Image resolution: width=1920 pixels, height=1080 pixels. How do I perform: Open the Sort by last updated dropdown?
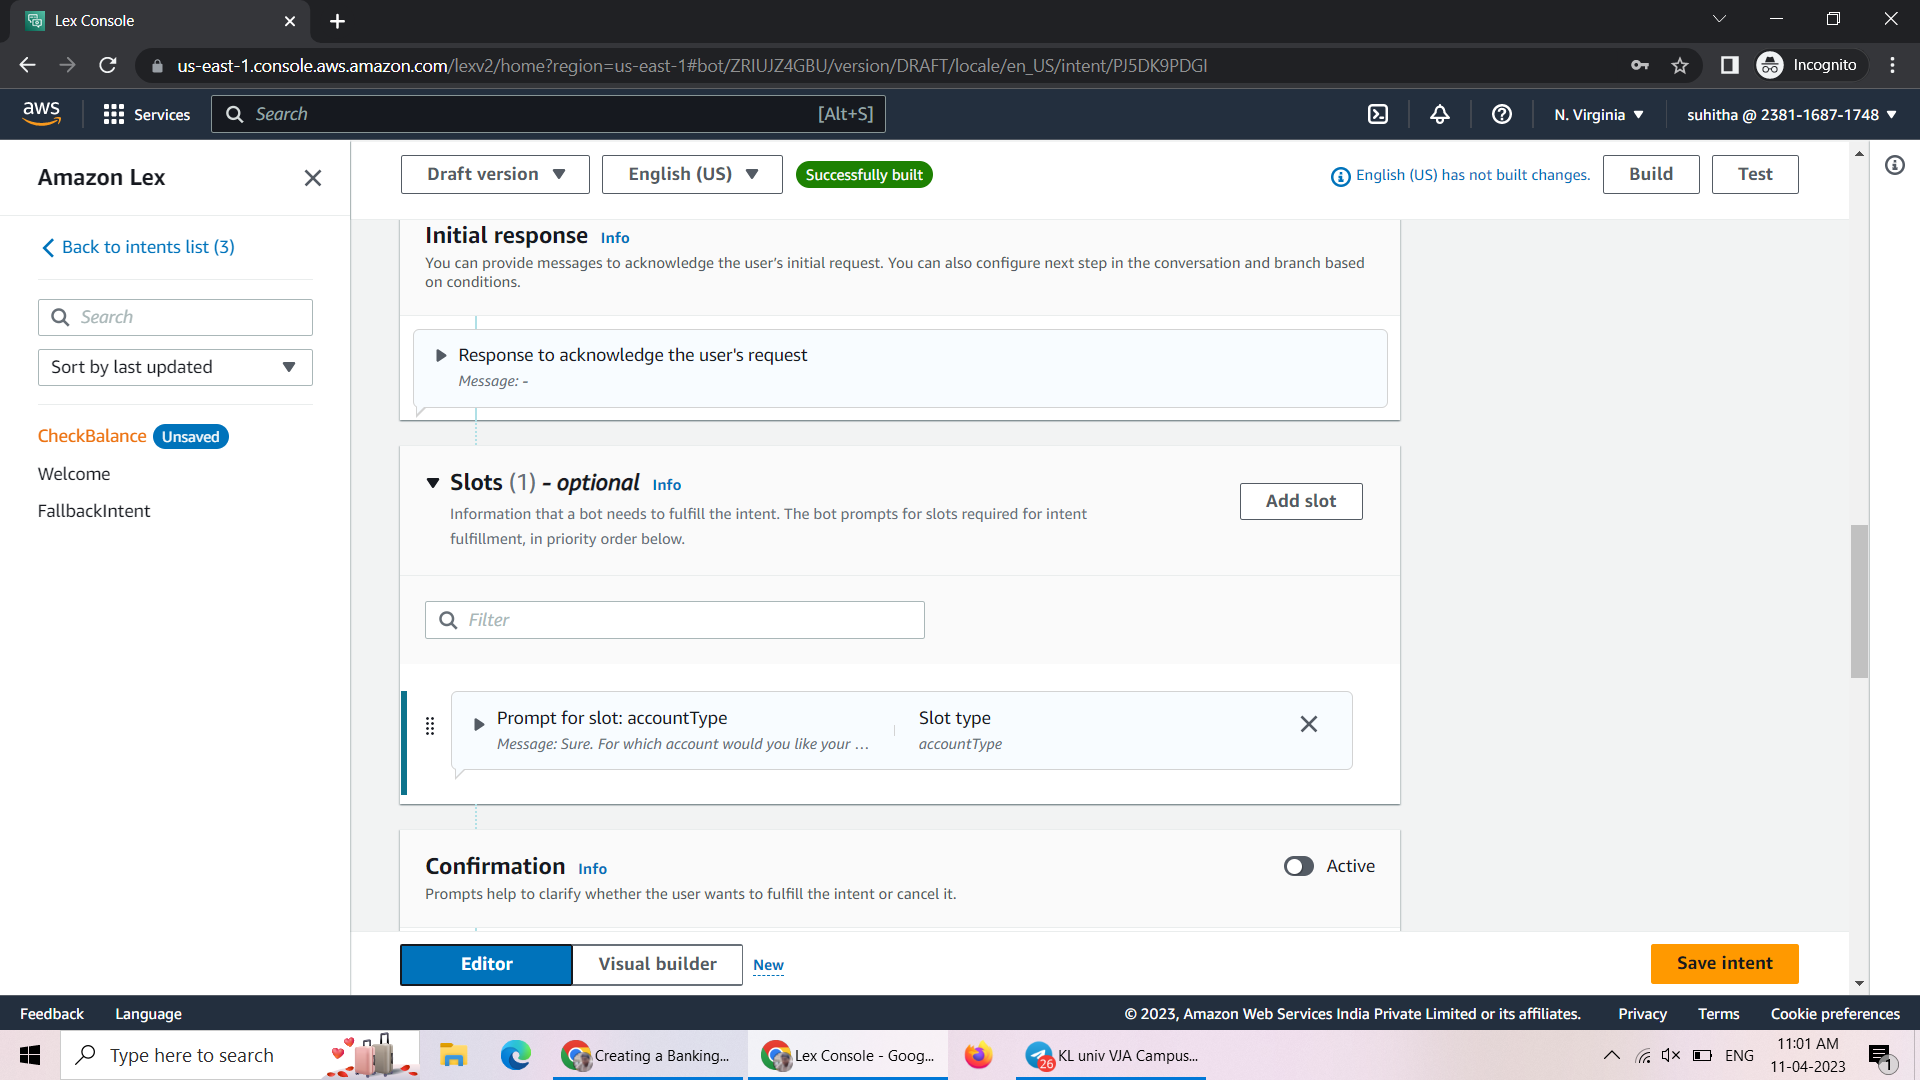pyautogui.click(x=175, y=367)
